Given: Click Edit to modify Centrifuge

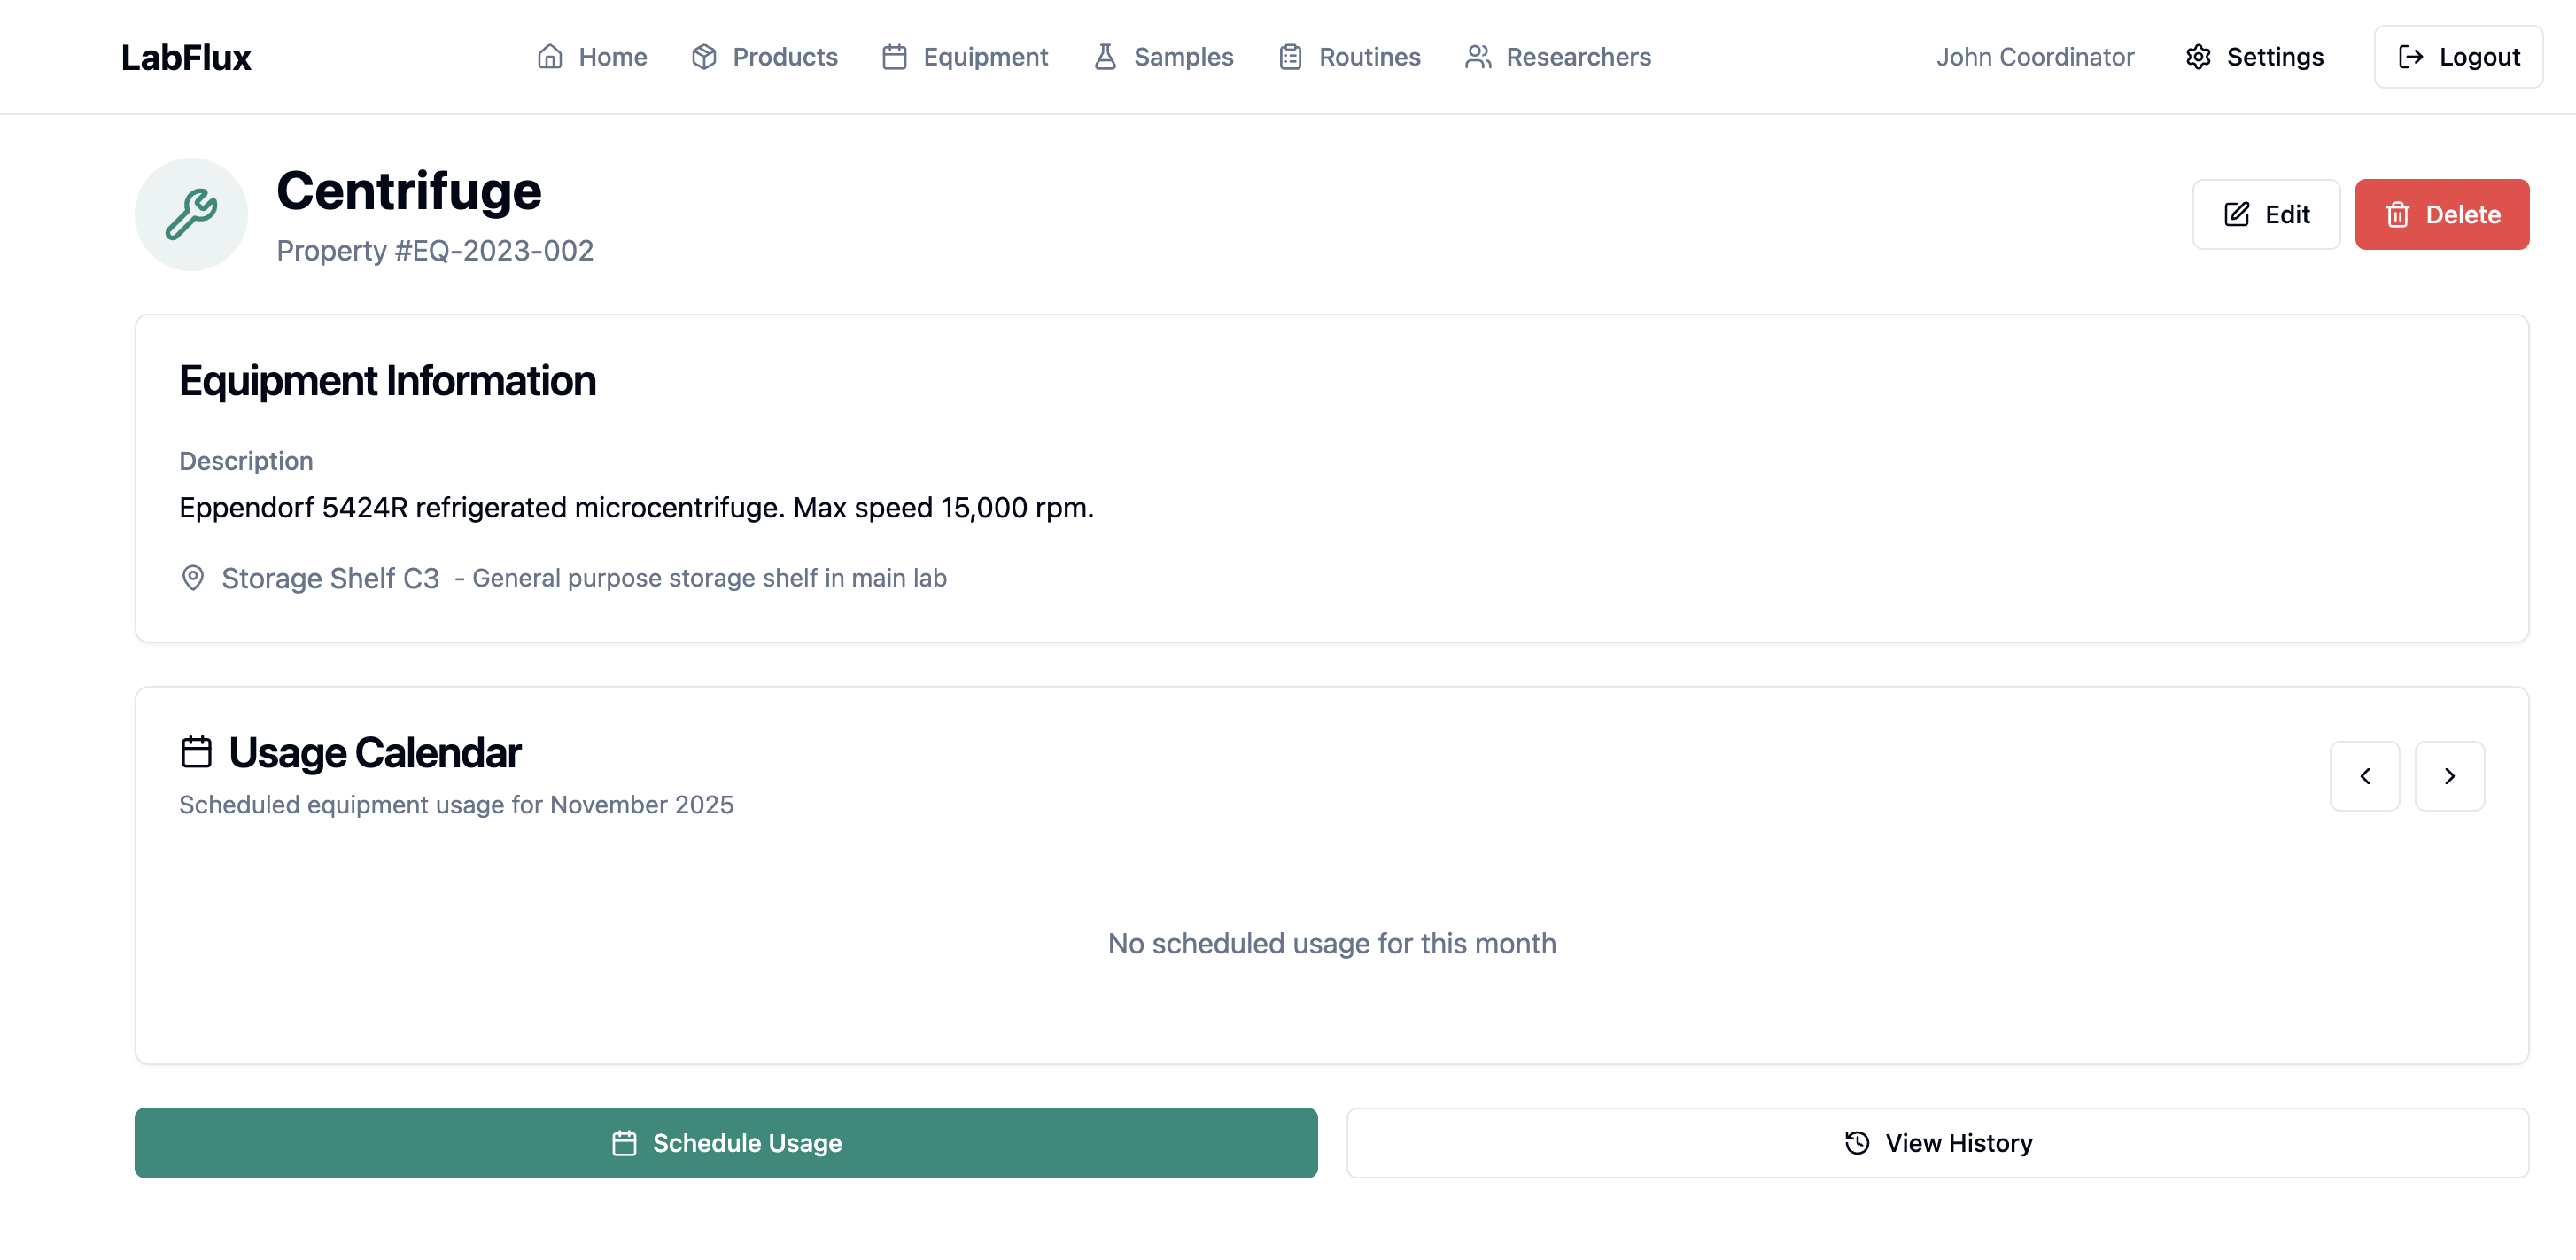Looking at the screenshot, I should tap(2265, 214).
